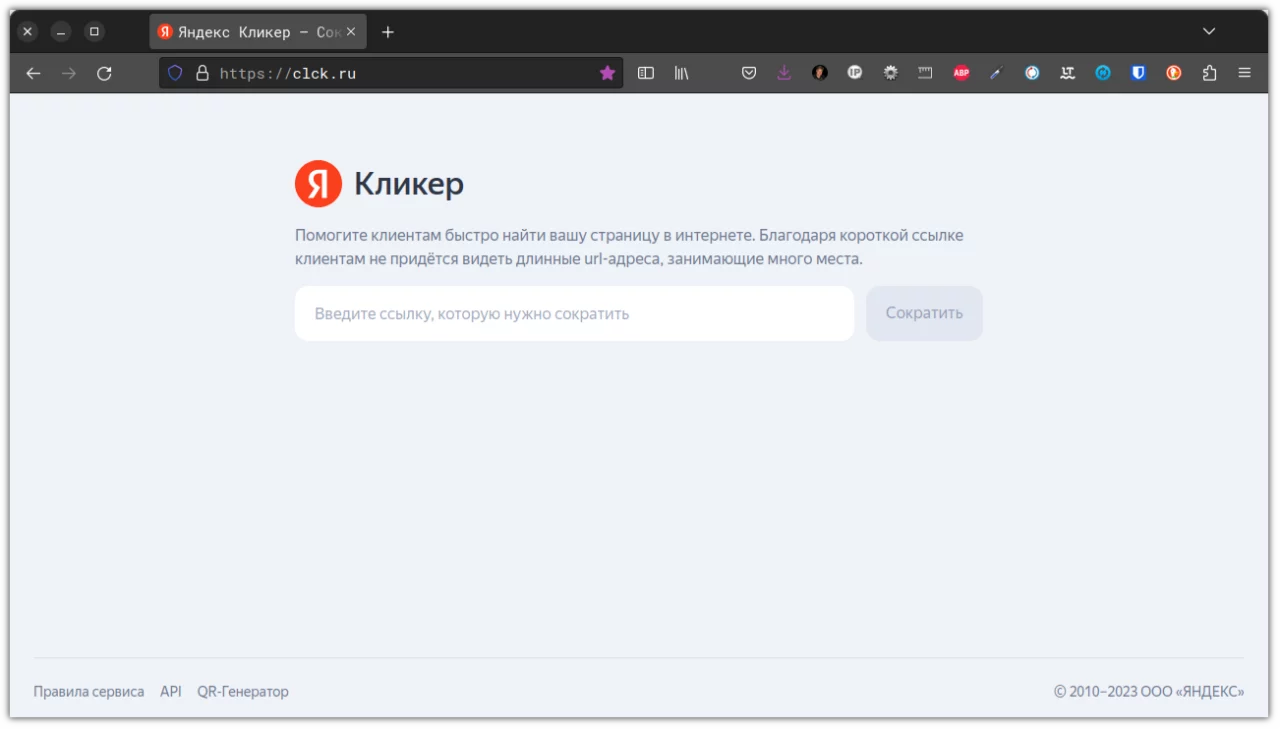Open a new tab with plus button

click(388, 31)
